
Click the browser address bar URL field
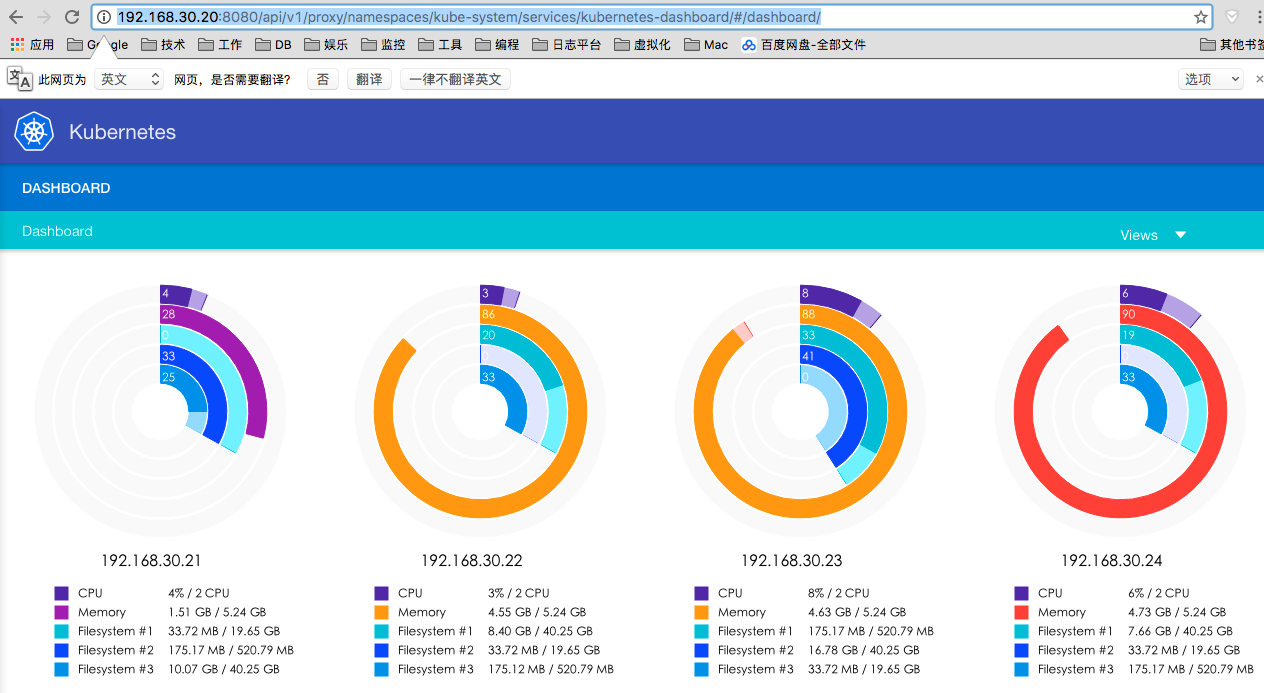pos(650,17)
